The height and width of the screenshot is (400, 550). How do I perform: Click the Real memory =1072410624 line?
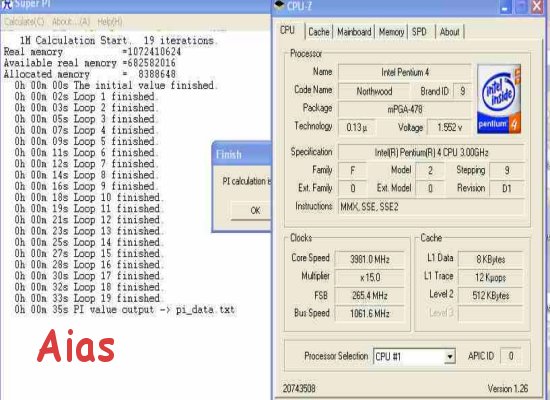(x=92, y=52)
